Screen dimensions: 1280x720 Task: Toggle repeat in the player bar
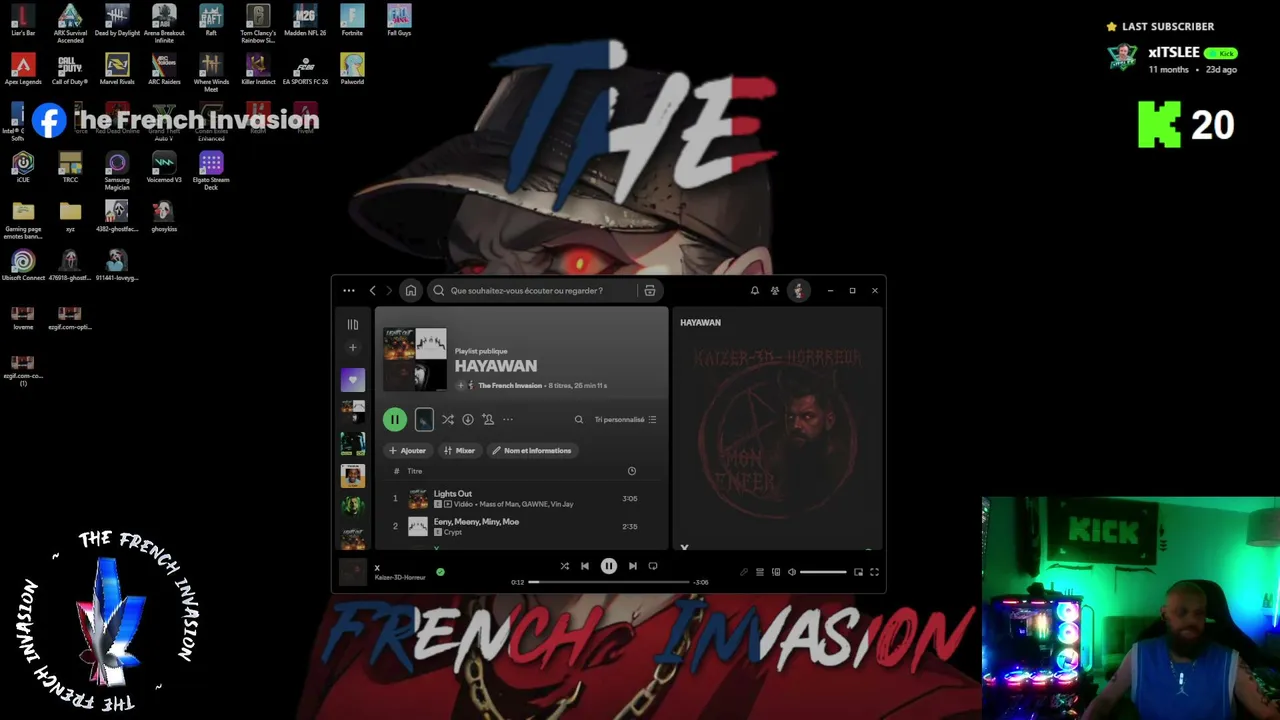tap(653, 566)
